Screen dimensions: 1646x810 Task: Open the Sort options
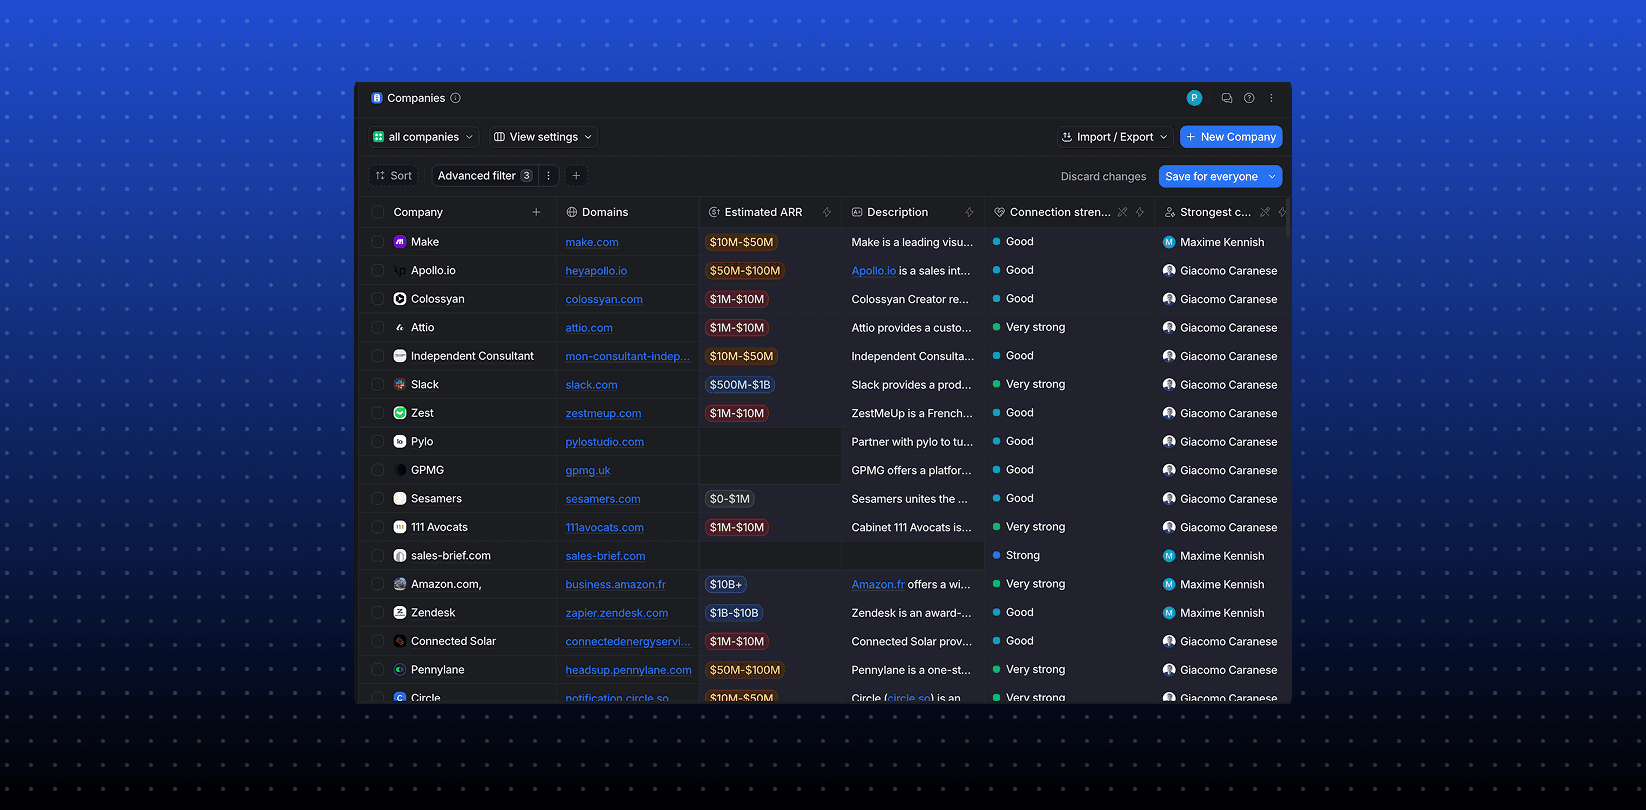394,176
